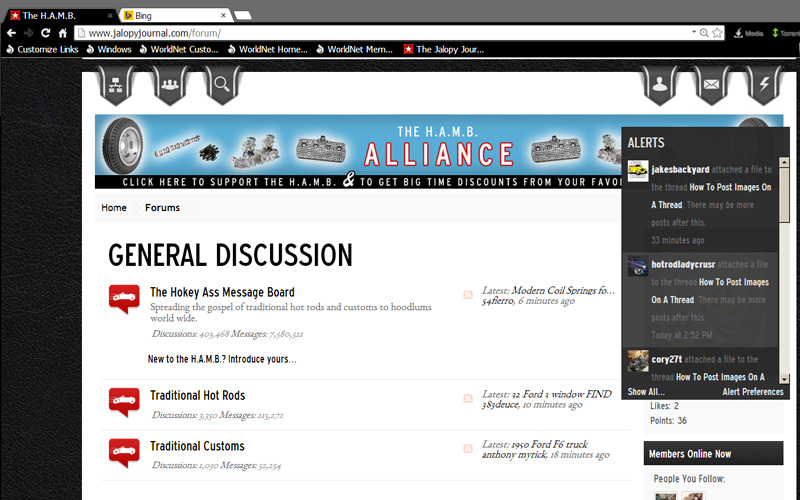Open The Jalopy Jour... bookmark
The height and width of the screenshot is (500, 800).
pyautogui.click(x=444, y=49)
